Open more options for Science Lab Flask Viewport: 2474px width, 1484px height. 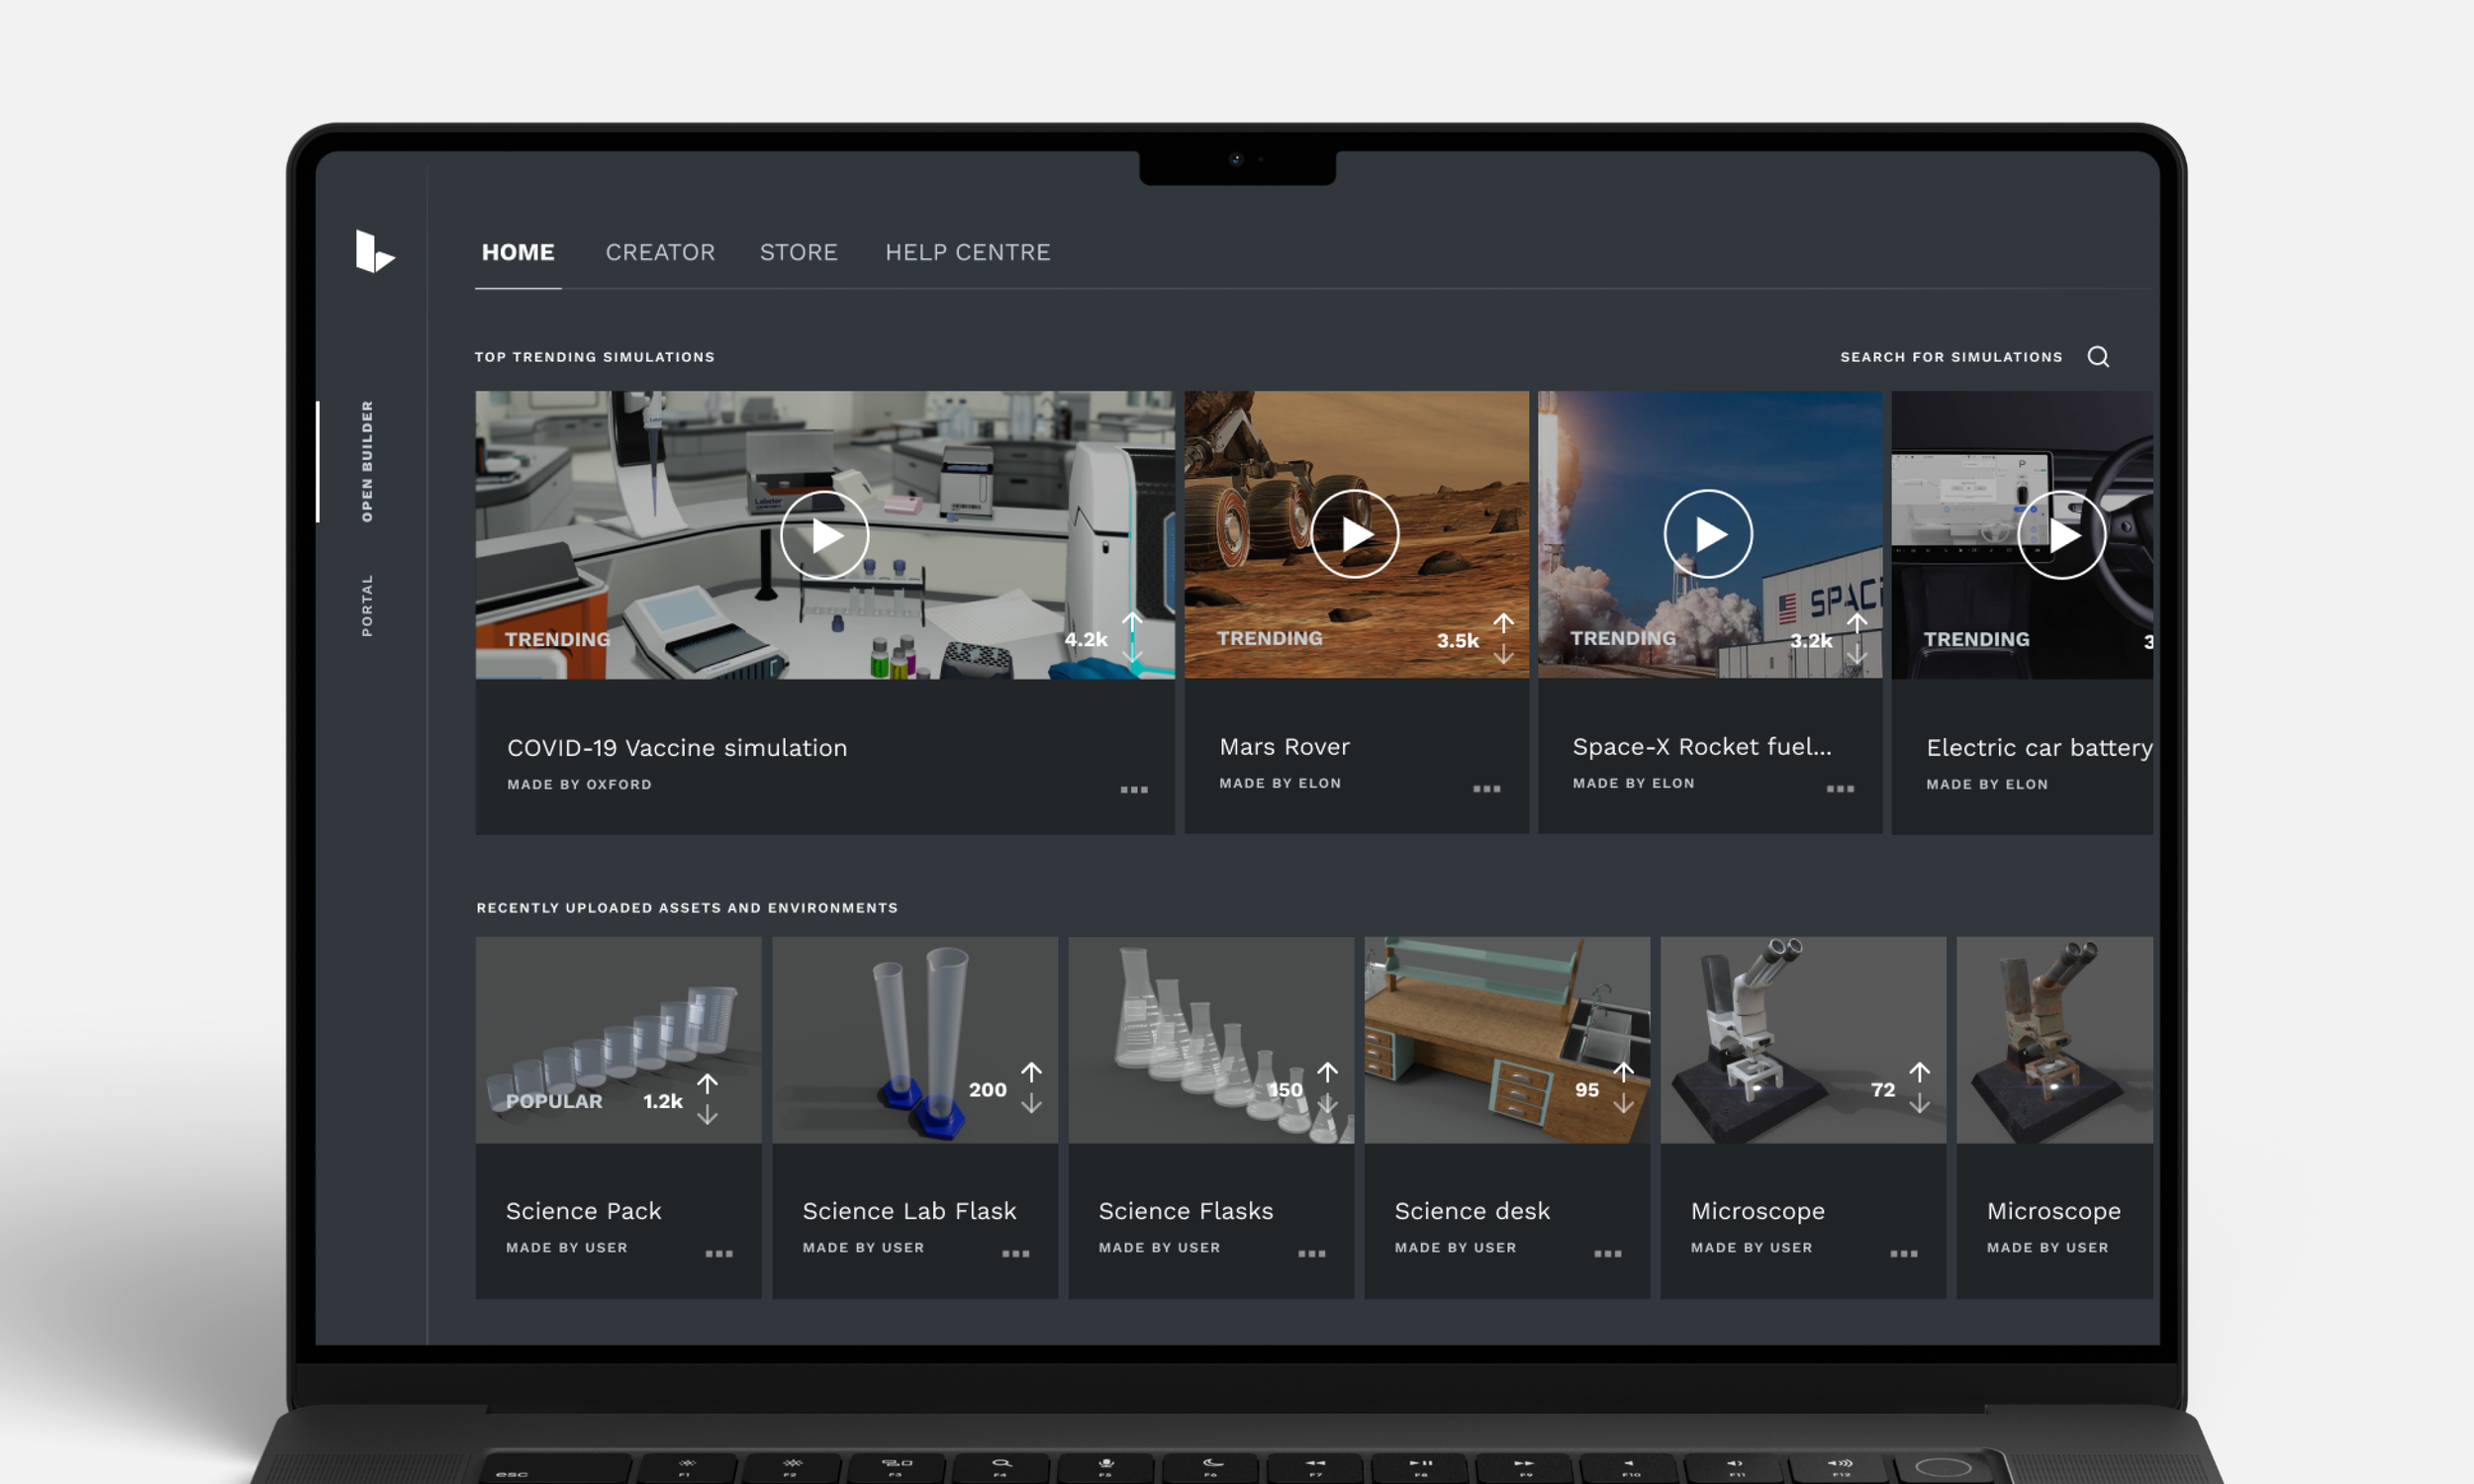coord(1015,1254)
